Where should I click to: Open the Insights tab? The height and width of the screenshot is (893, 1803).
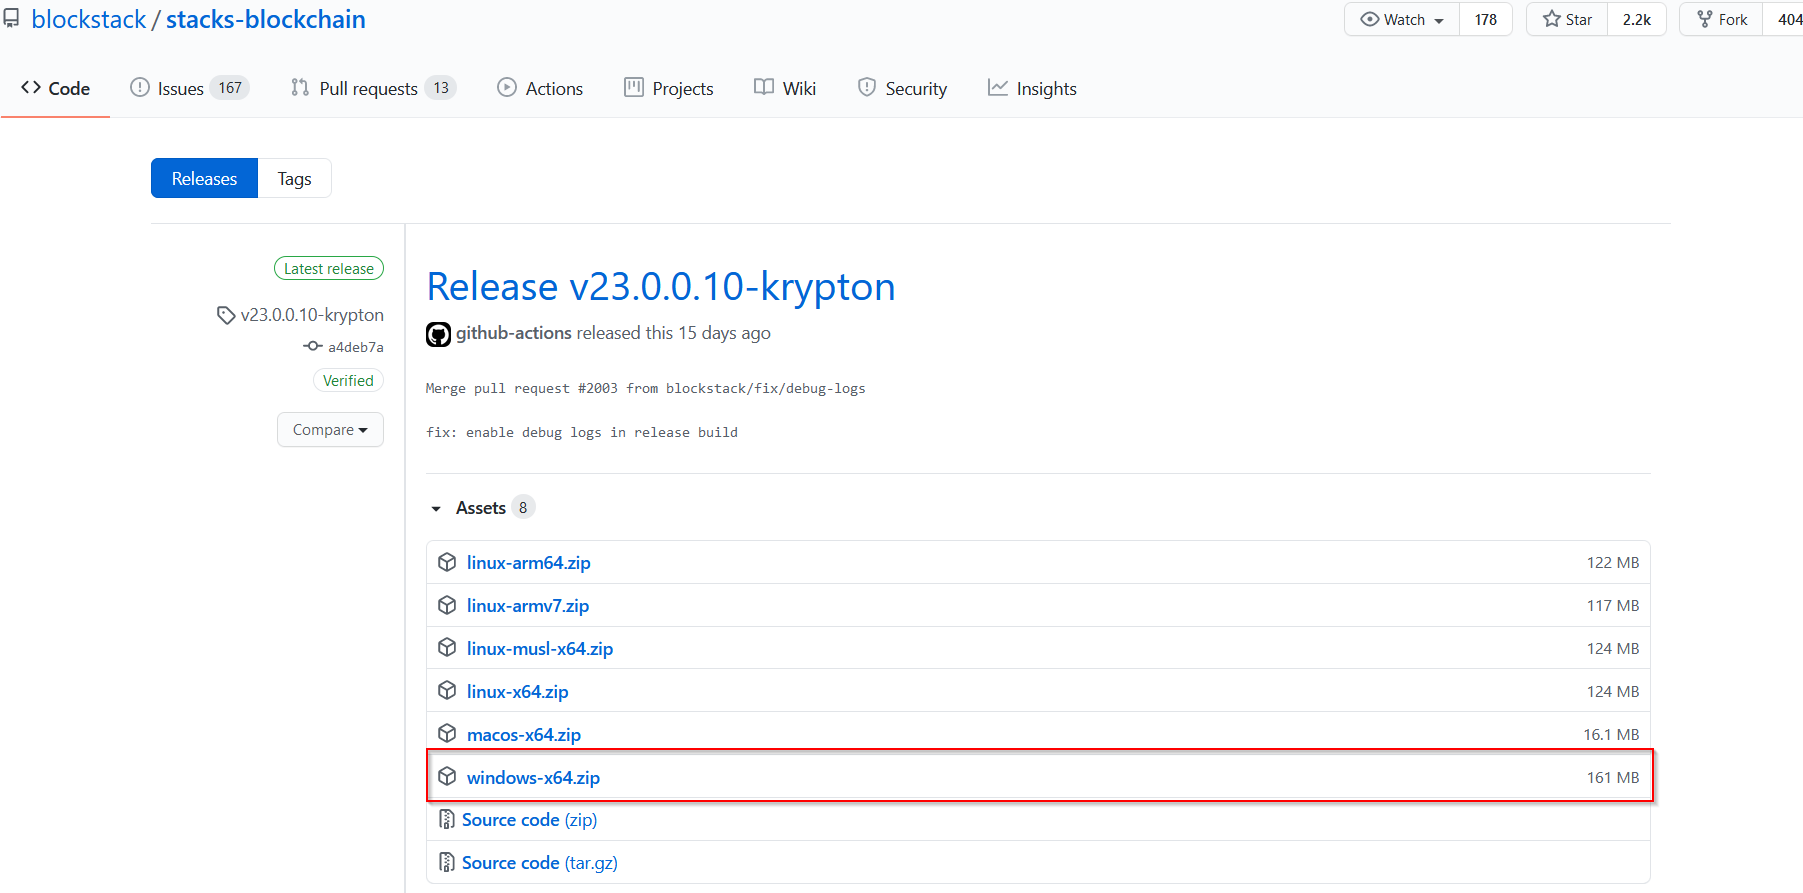[1032, 88]
